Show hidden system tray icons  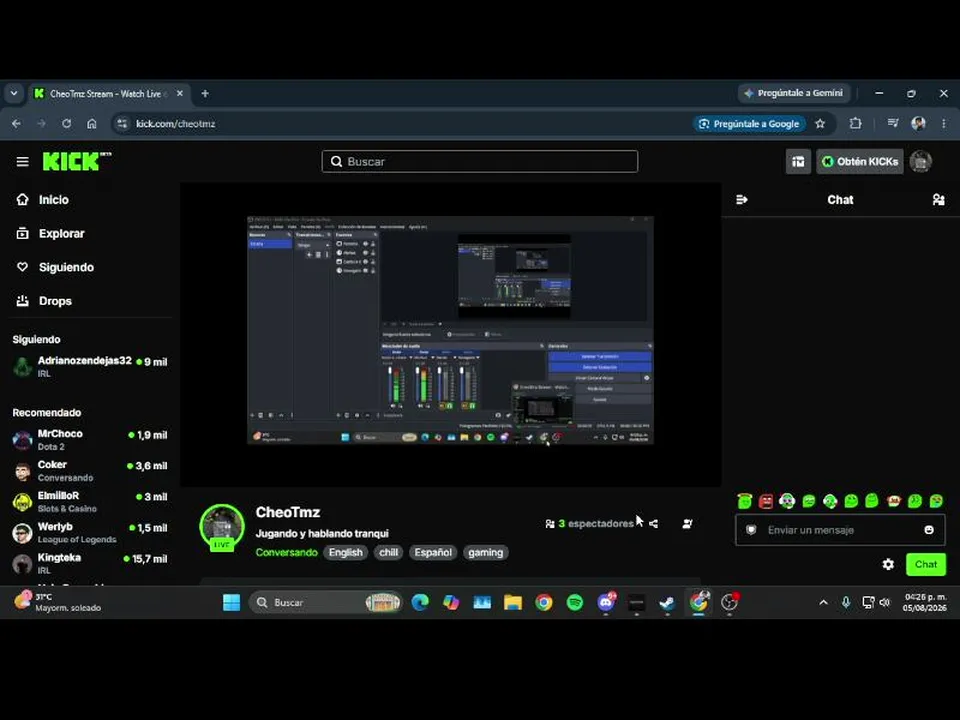point(823,602)
